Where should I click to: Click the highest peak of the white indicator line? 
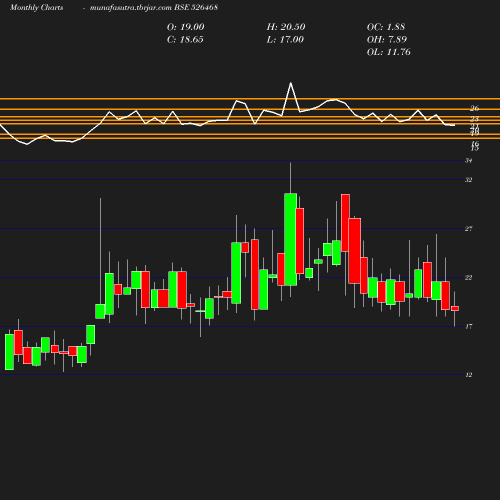291,83
